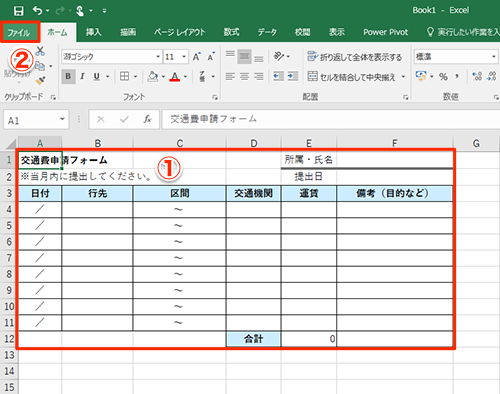Click the Align Left icon
Image resolution: width=500 pixels, height=394 pixels.
[230, 77]
